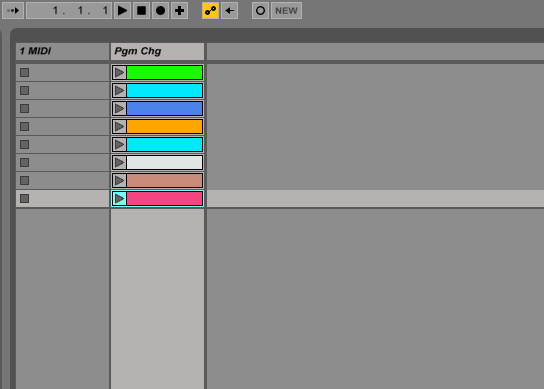Screen dimensions: 544x389
Task: Launch the cyan clip below the orange one
Action: point(119,145)
